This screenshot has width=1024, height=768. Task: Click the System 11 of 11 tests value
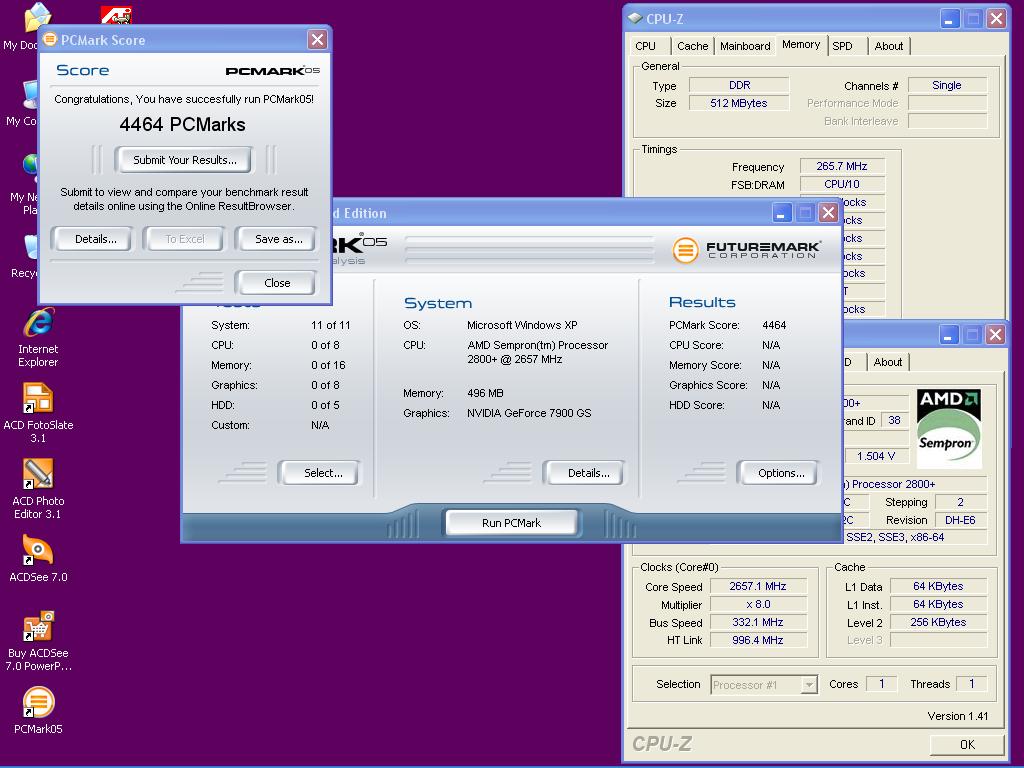tap(330, 325)
